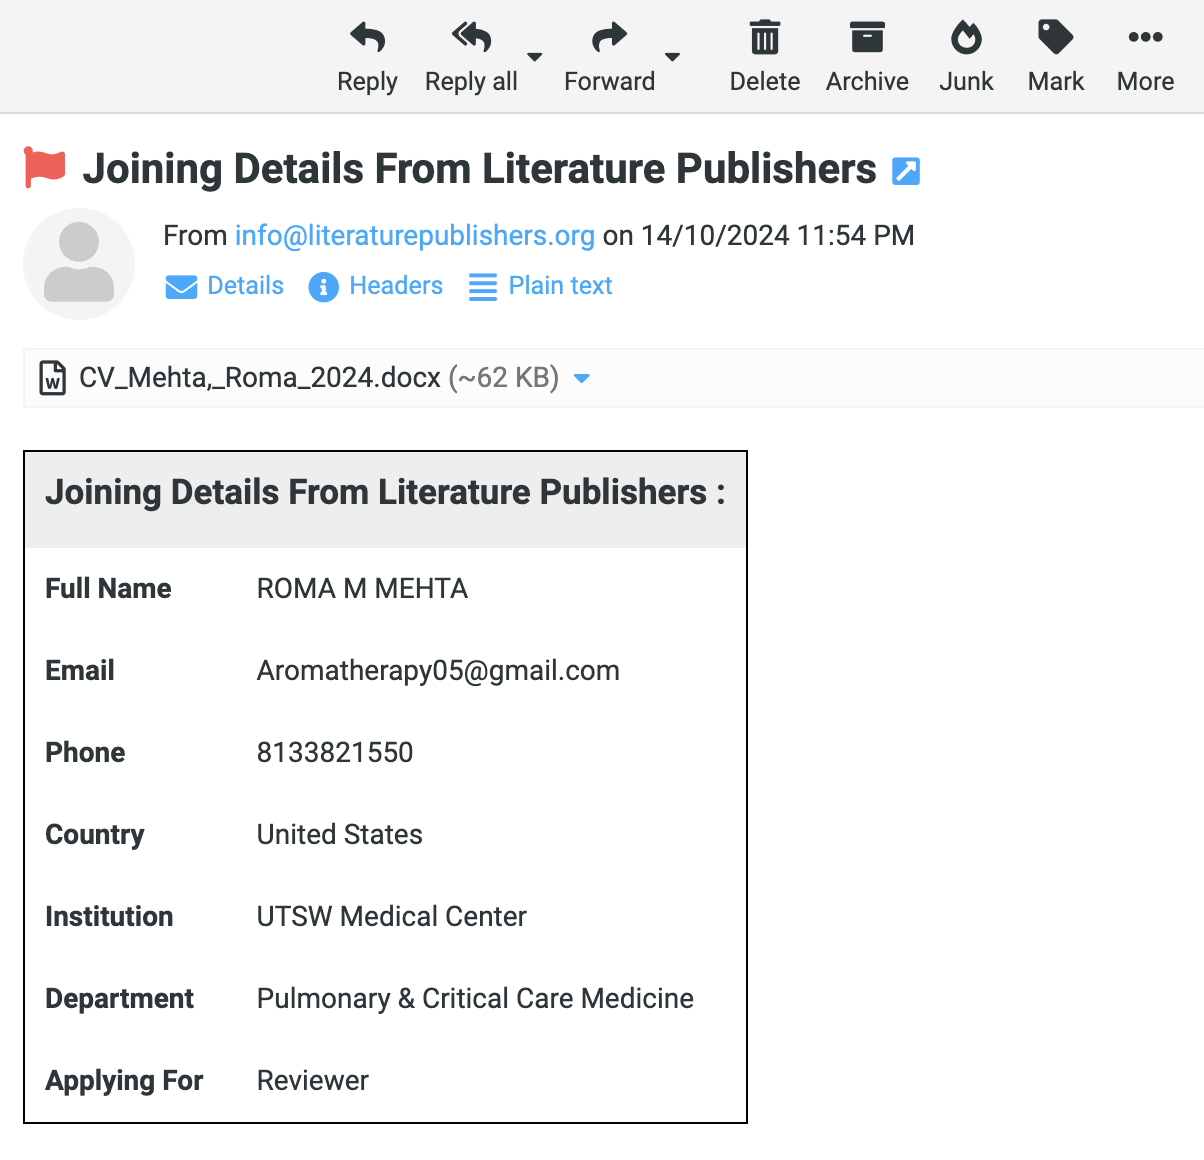
Task: Show message Details
Action: 225,286
